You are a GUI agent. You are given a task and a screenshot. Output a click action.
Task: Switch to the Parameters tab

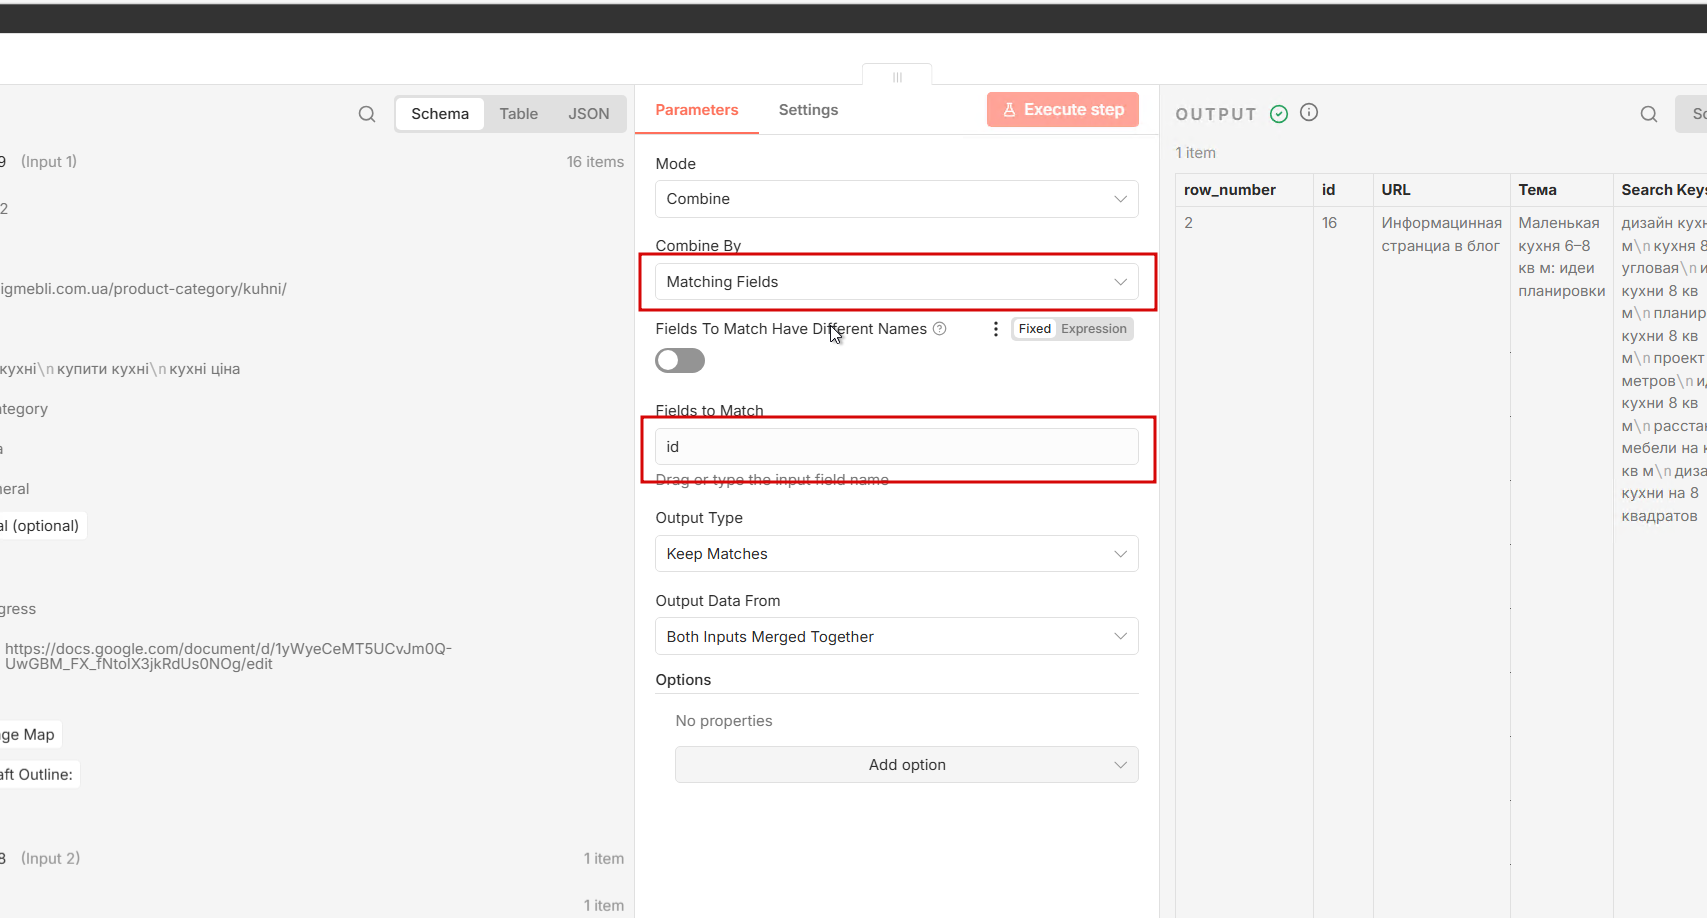pyautogui.click(x=697, y=110)
